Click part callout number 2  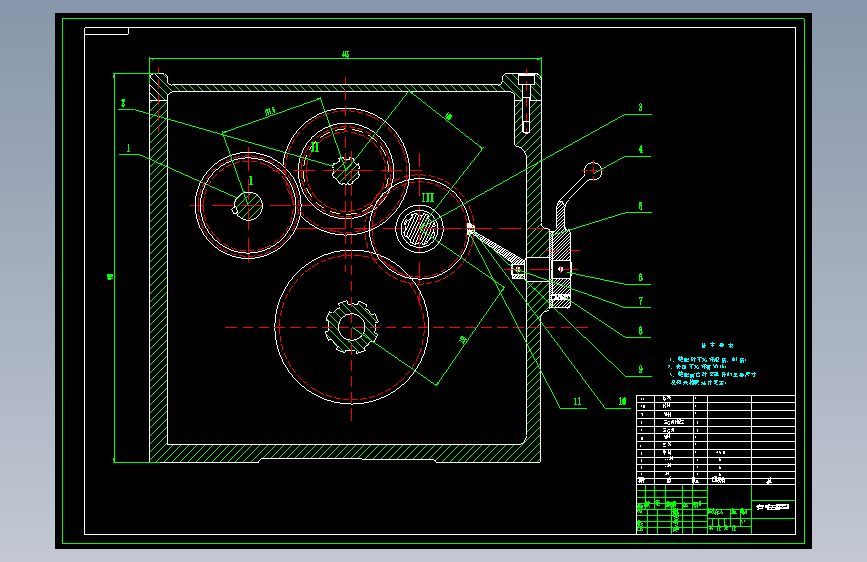click(123, 103)
